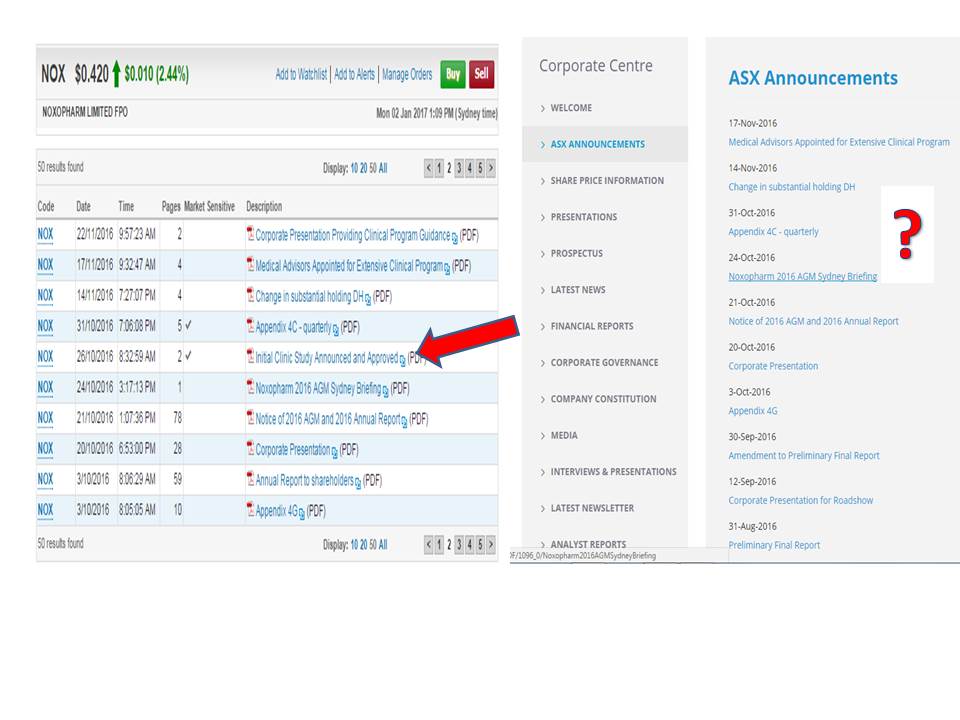Image resolution: width=960 pixels, height=720 pixels.
Task: Open Appendix 4C - quarterly link under 31-Oct-2016
Action: 773,231
